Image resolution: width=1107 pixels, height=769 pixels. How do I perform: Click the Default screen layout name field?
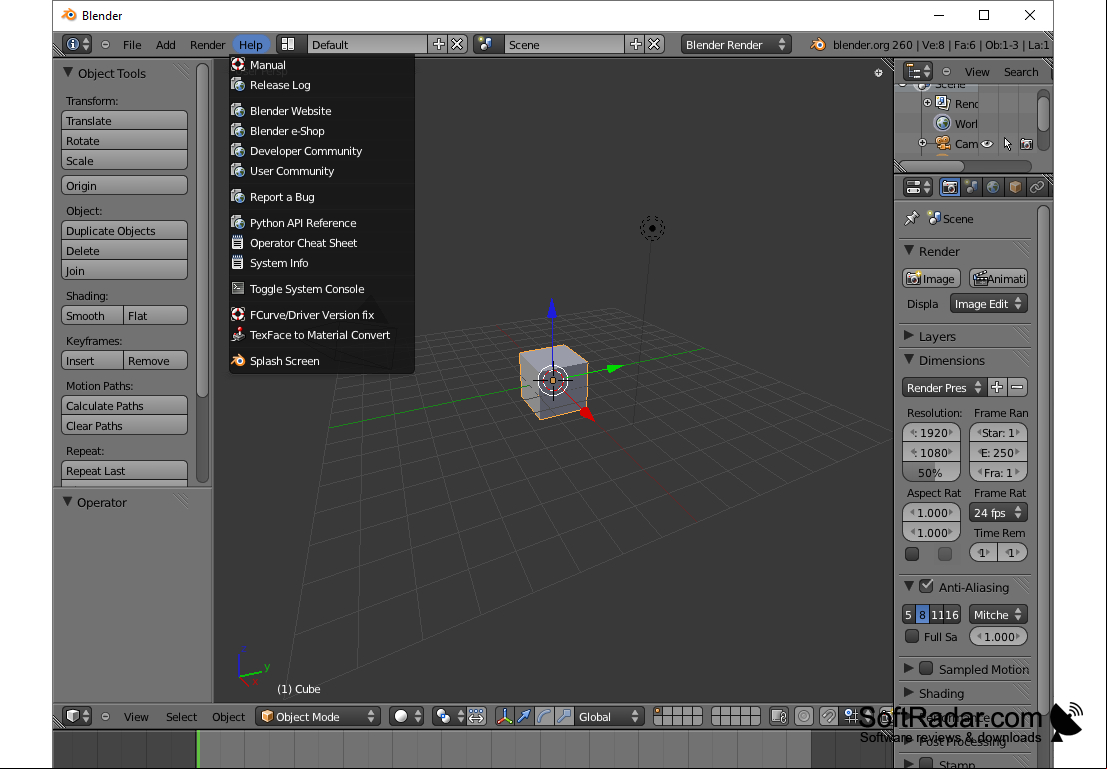367,44
